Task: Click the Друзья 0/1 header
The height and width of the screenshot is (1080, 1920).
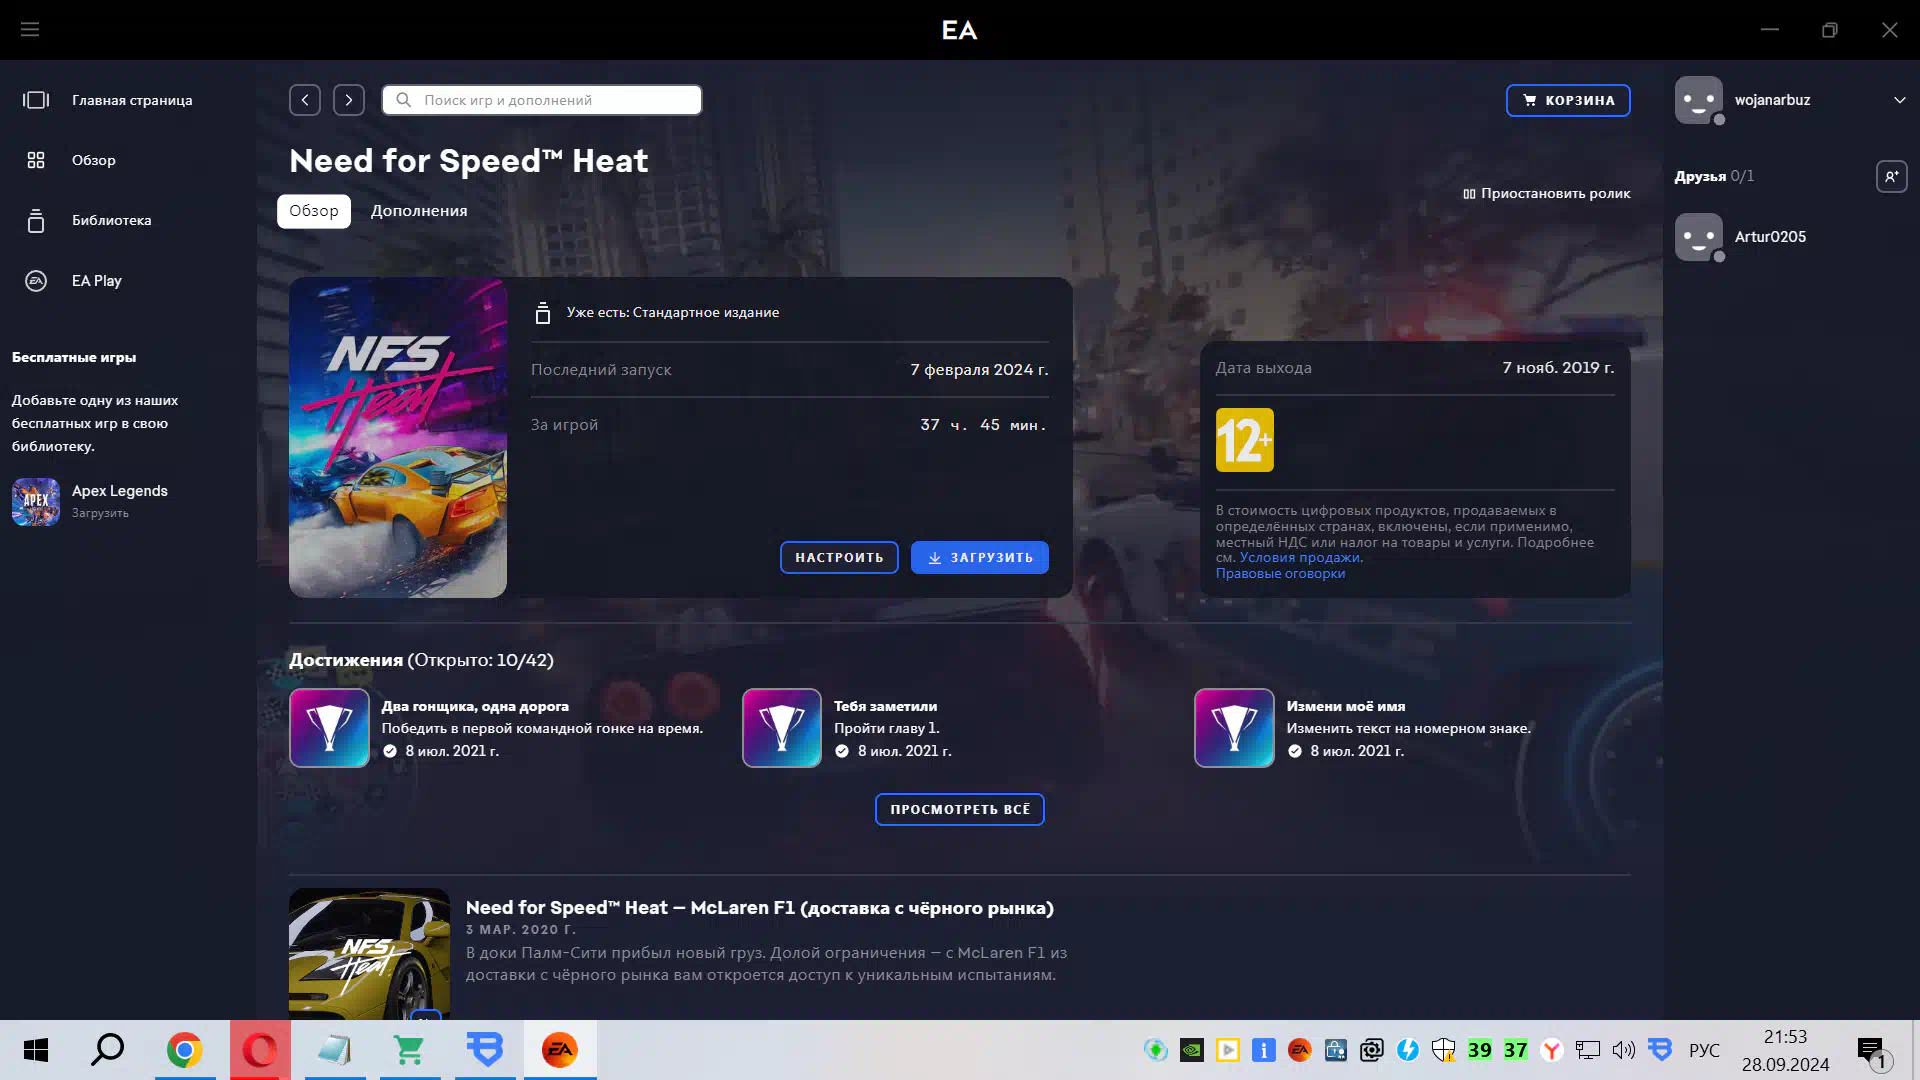Action: (x=1714, y=176)
